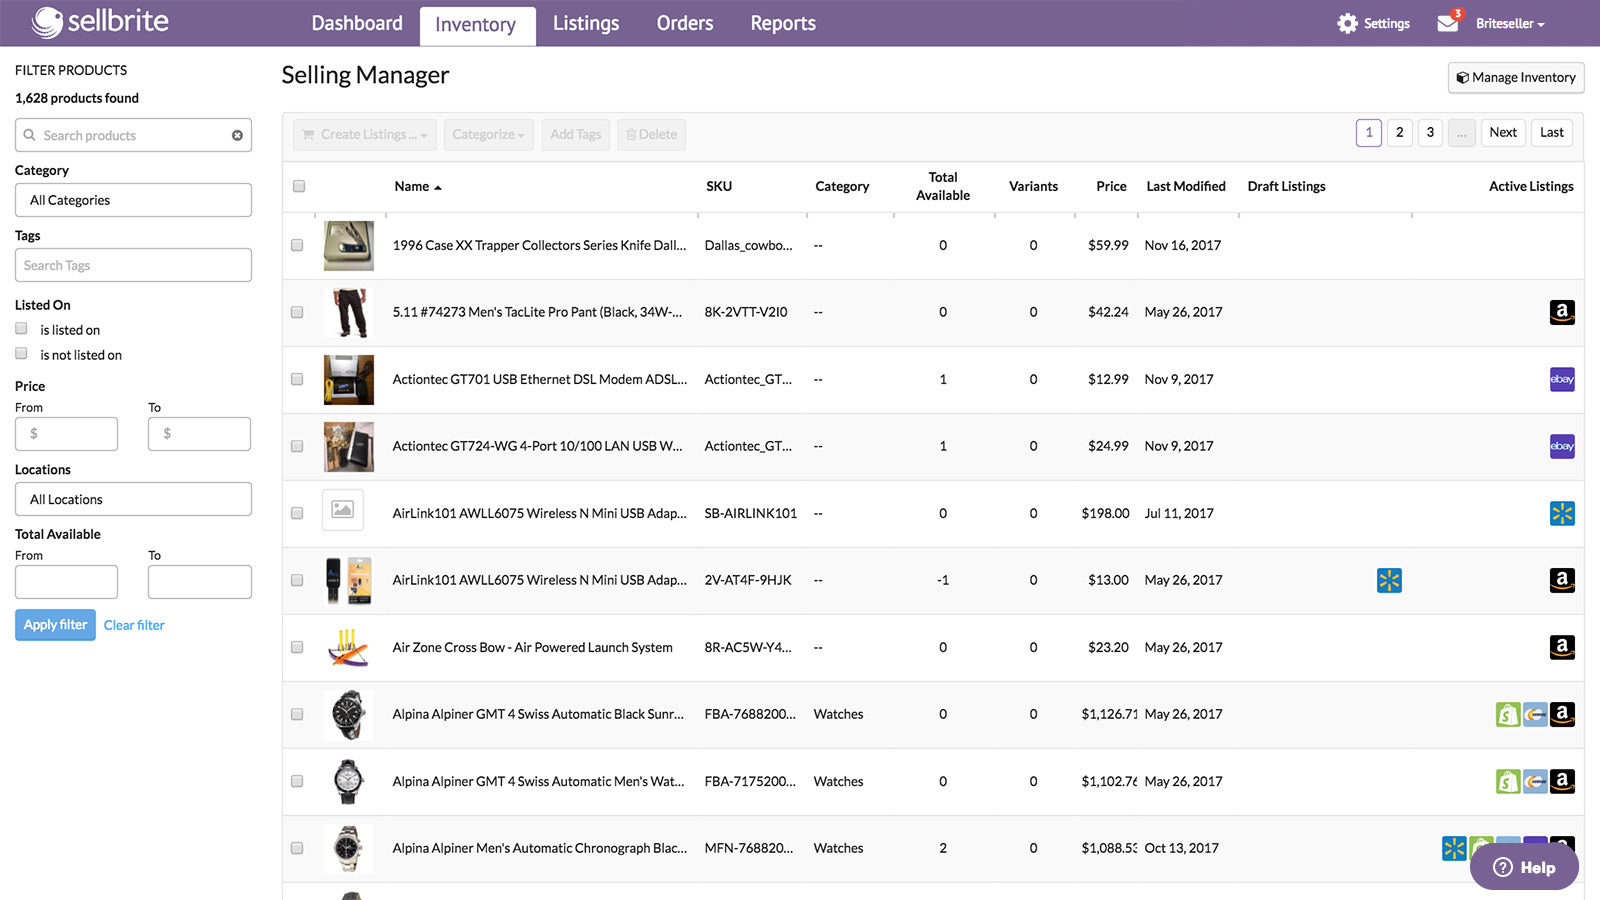This screenshot has height=900, width=1600.
Task: Switch to the Listings tab
Action: (586, 23)
